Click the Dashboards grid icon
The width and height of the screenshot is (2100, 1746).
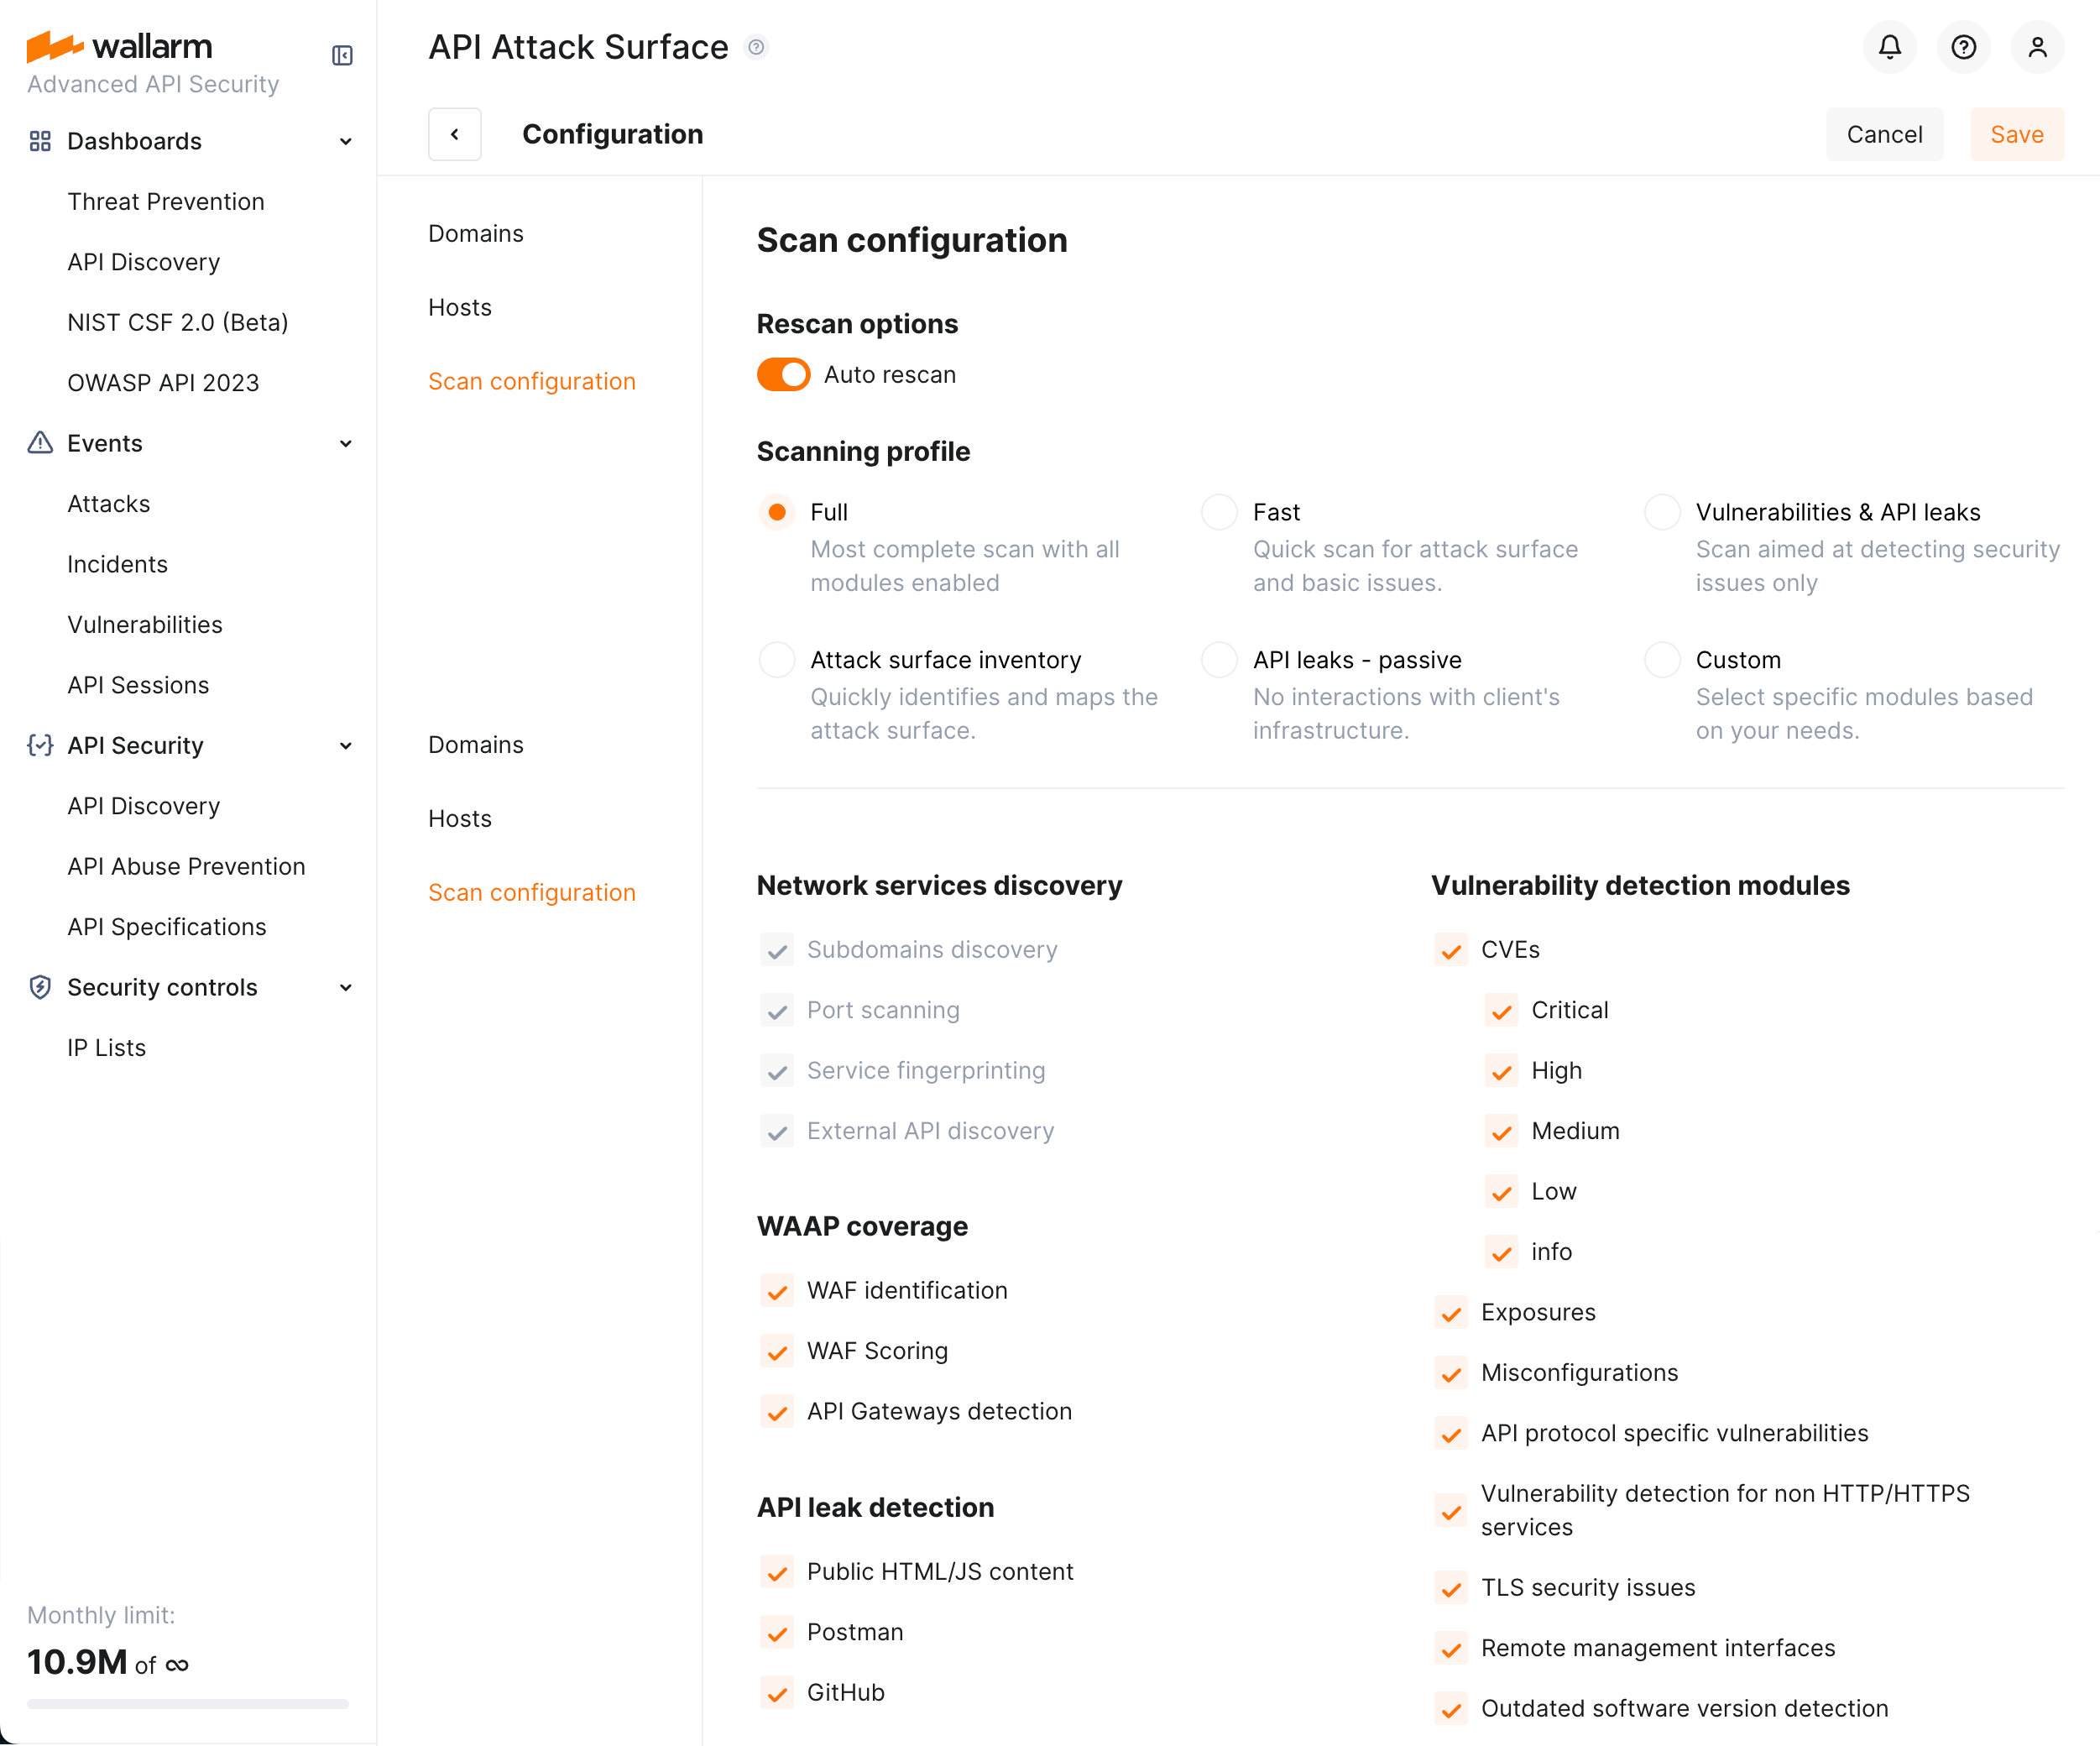pyautogui.click(x=40, y=141)
